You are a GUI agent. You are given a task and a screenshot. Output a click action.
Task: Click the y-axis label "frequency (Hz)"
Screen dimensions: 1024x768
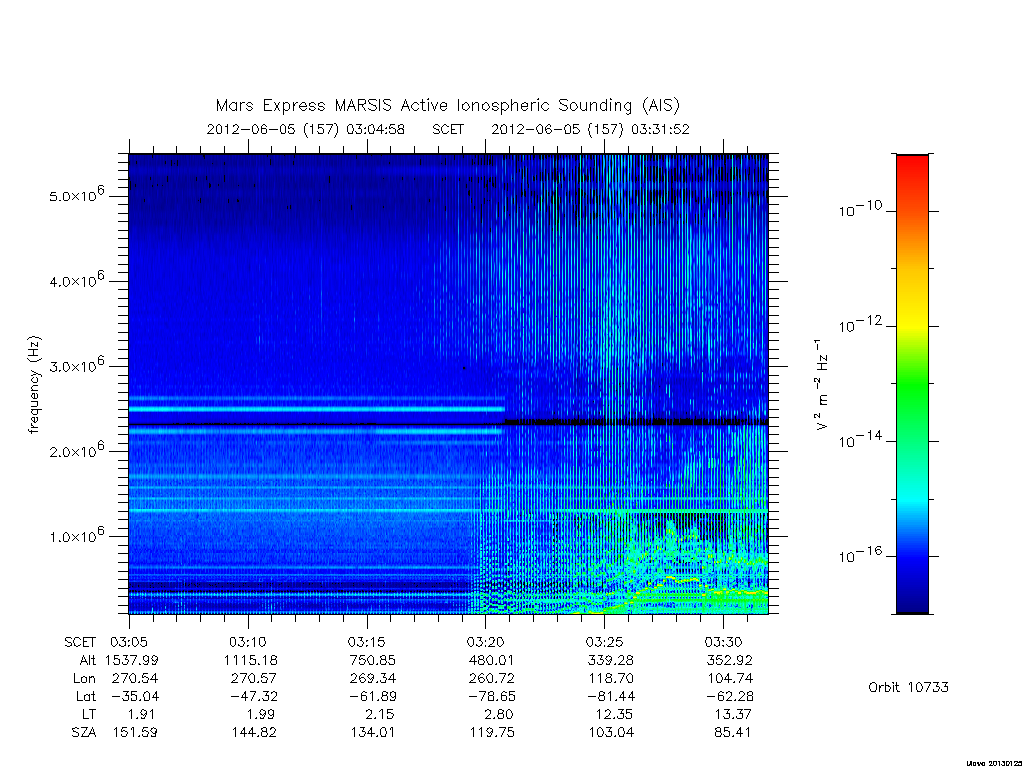(34, 384)
